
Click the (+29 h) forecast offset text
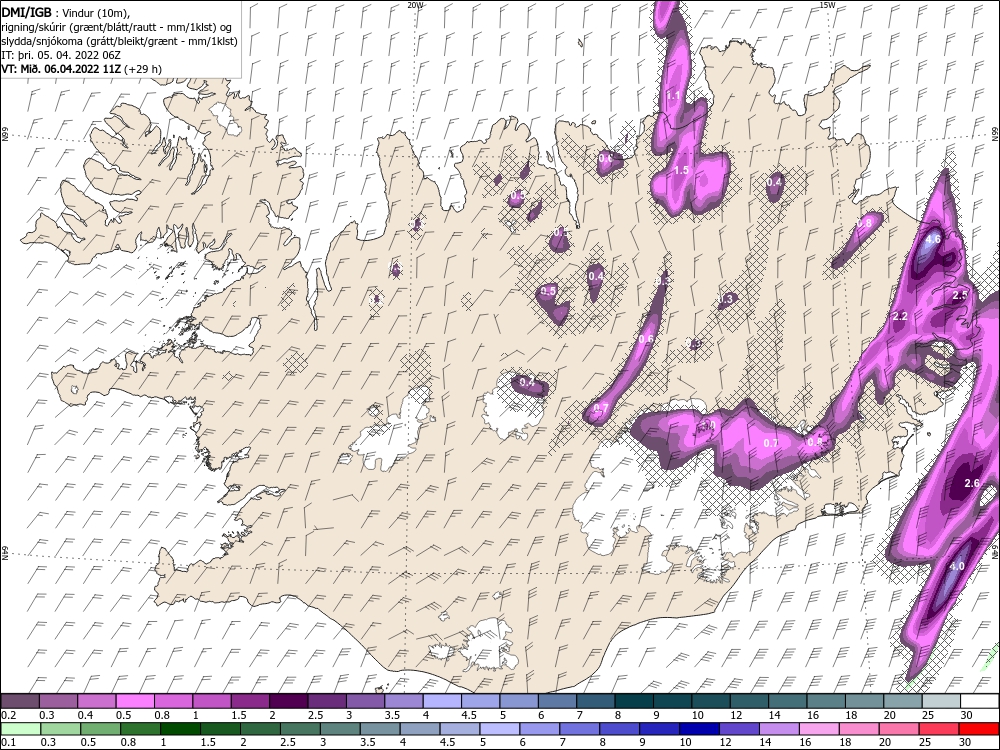click(143, 69)
